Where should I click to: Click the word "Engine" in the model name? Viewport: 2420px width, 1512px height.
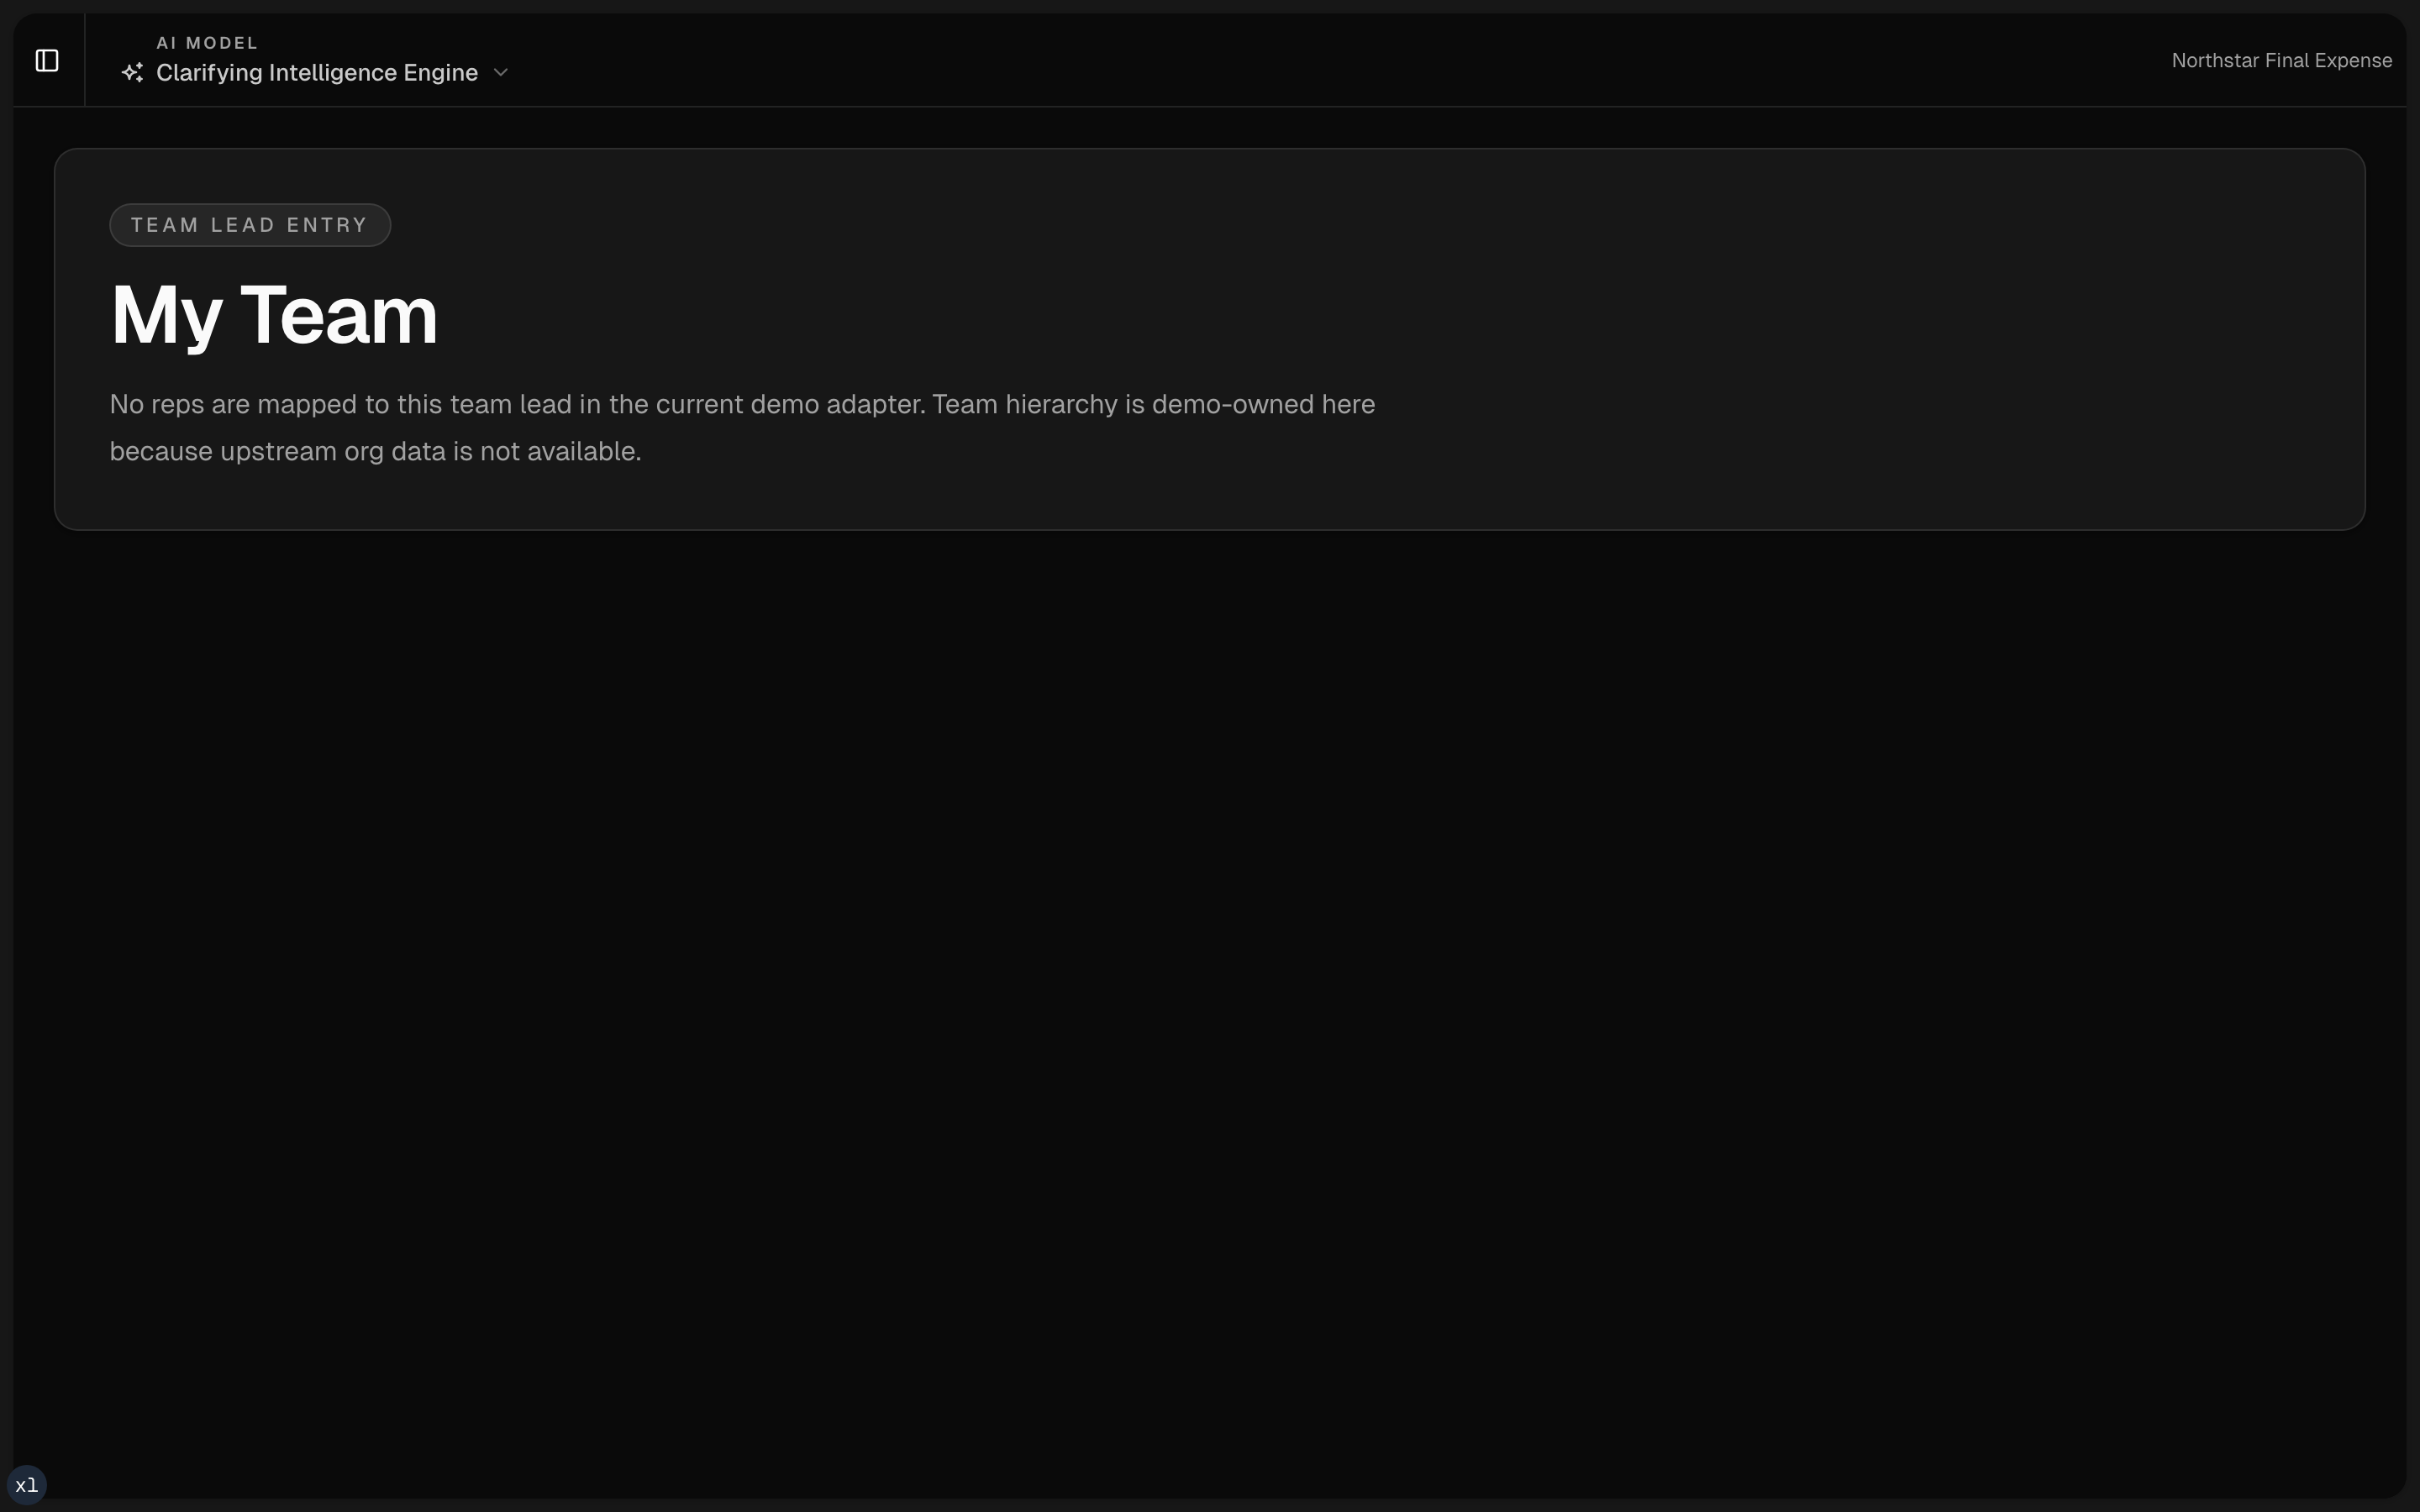(x=440, y=73)
